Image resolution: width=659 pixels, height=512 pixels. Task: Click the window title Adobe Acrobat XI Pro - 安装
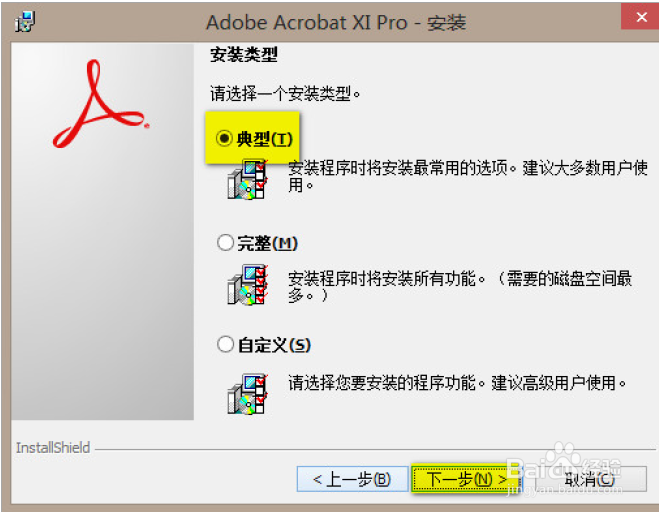(x=336, y=22)
